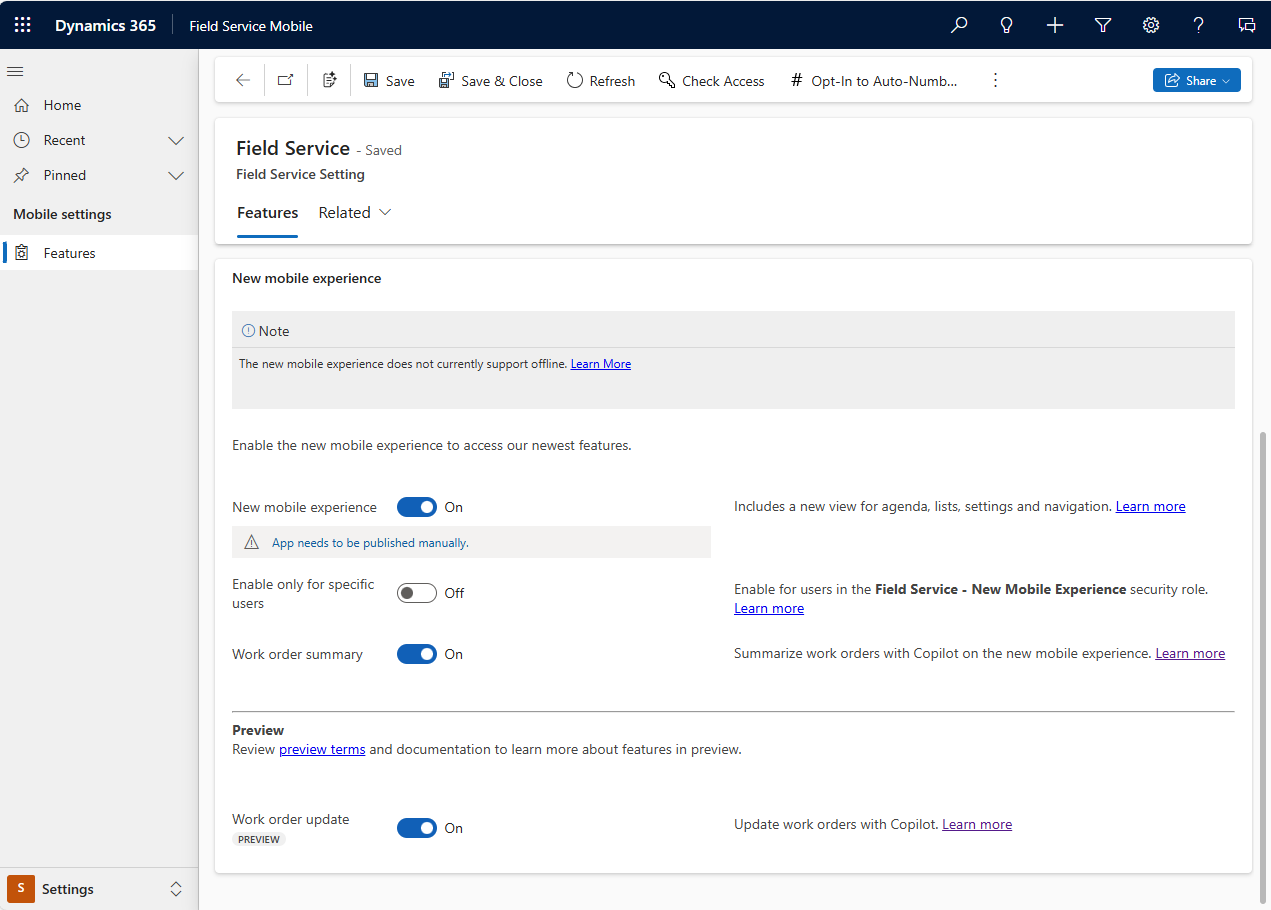Click the PREVIEW badge under Work order update
This screenshot has width=1271, height=910.
pos(259,840)
